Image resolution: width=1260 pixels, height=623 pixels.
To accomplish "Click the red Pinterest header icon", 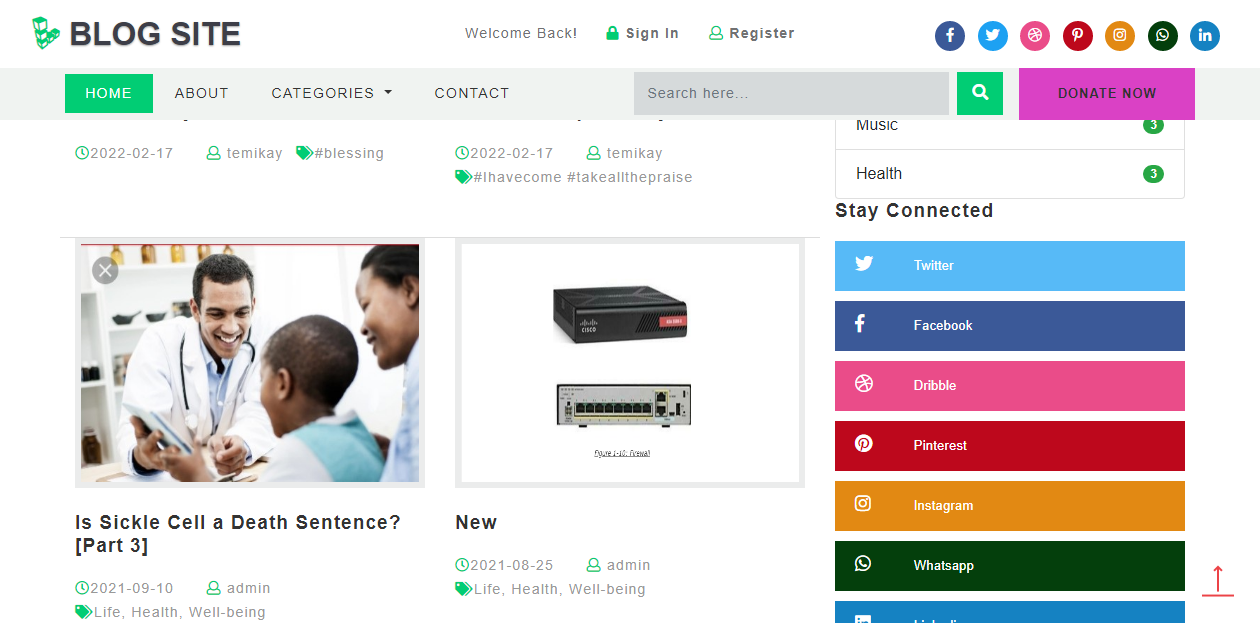I will click(x=1078, y=36).
